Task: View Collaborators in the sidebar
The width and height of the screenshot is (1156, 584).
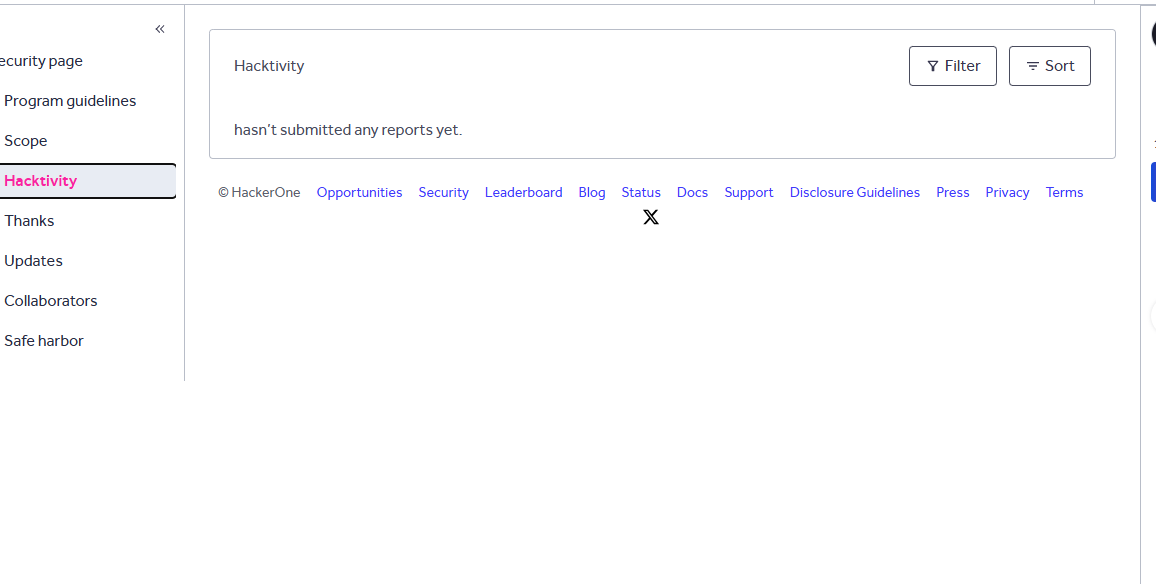Action: coord(51,300)
